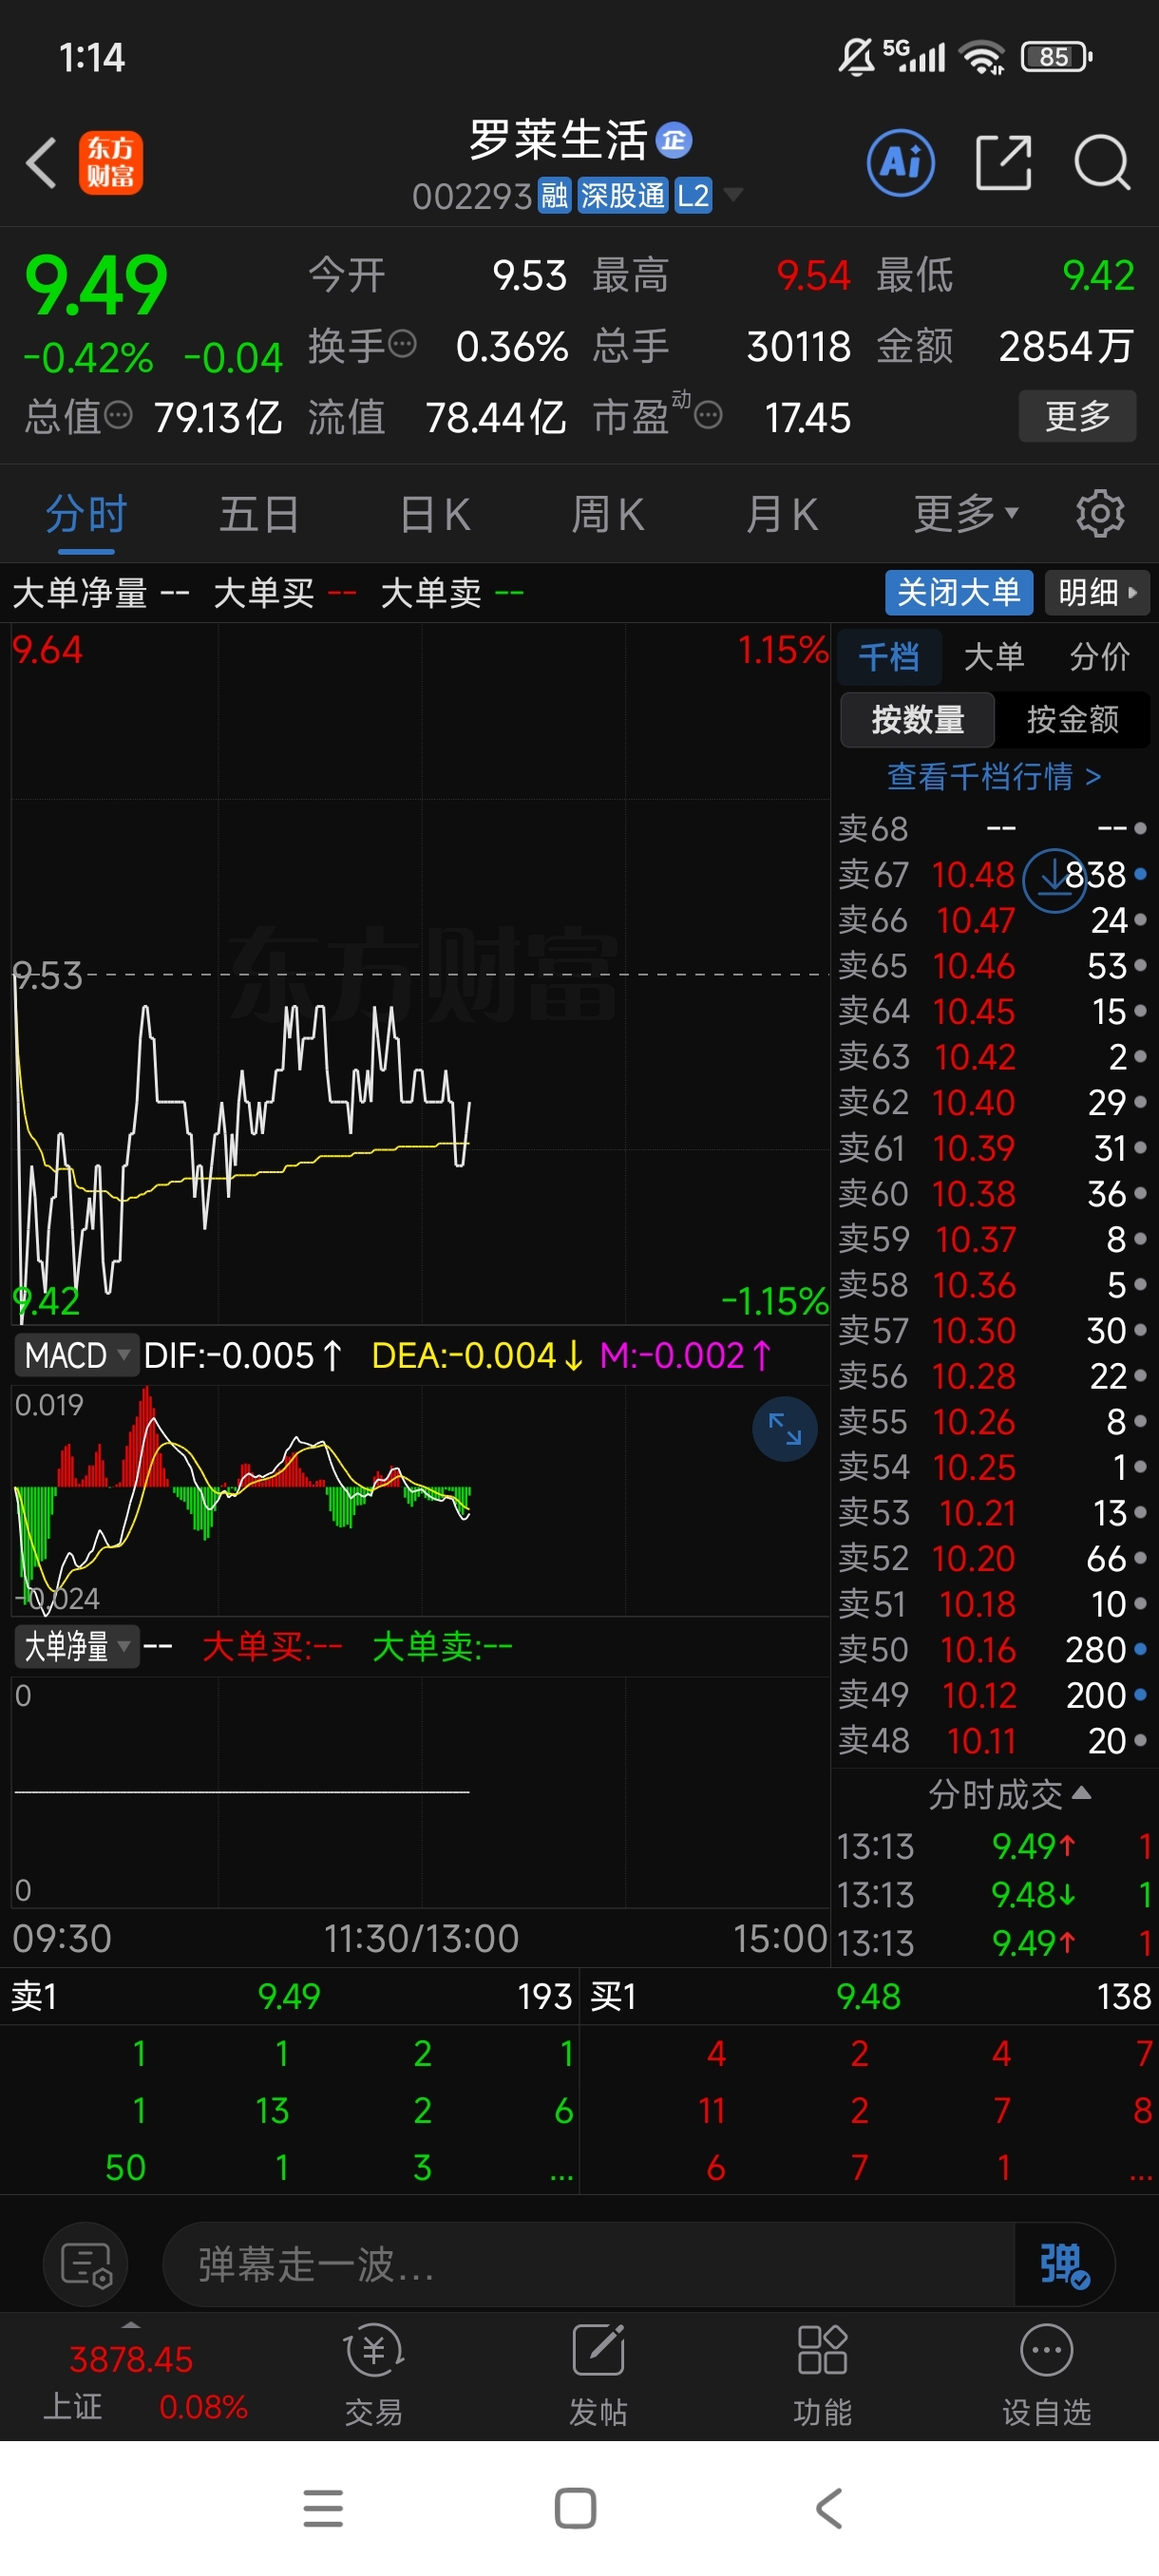Select the 分价 tab
This screenshot has width=1159, height=2576.
coord(1099,656)
